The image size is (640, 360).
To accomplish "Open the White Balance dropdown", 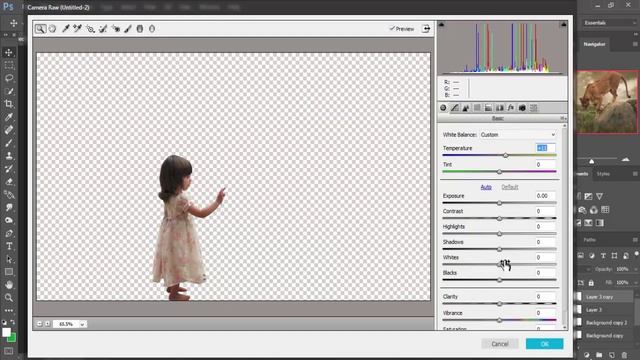I will point(518,135).
